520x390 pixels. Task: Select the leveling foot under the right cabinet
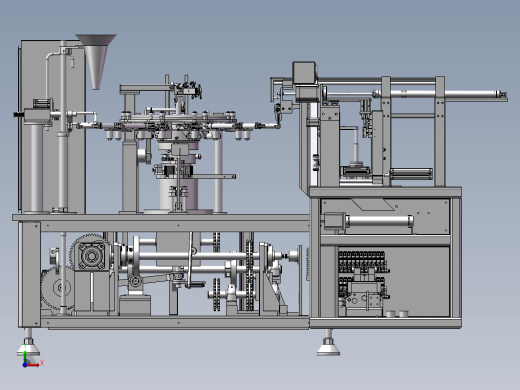coord(328,343)
